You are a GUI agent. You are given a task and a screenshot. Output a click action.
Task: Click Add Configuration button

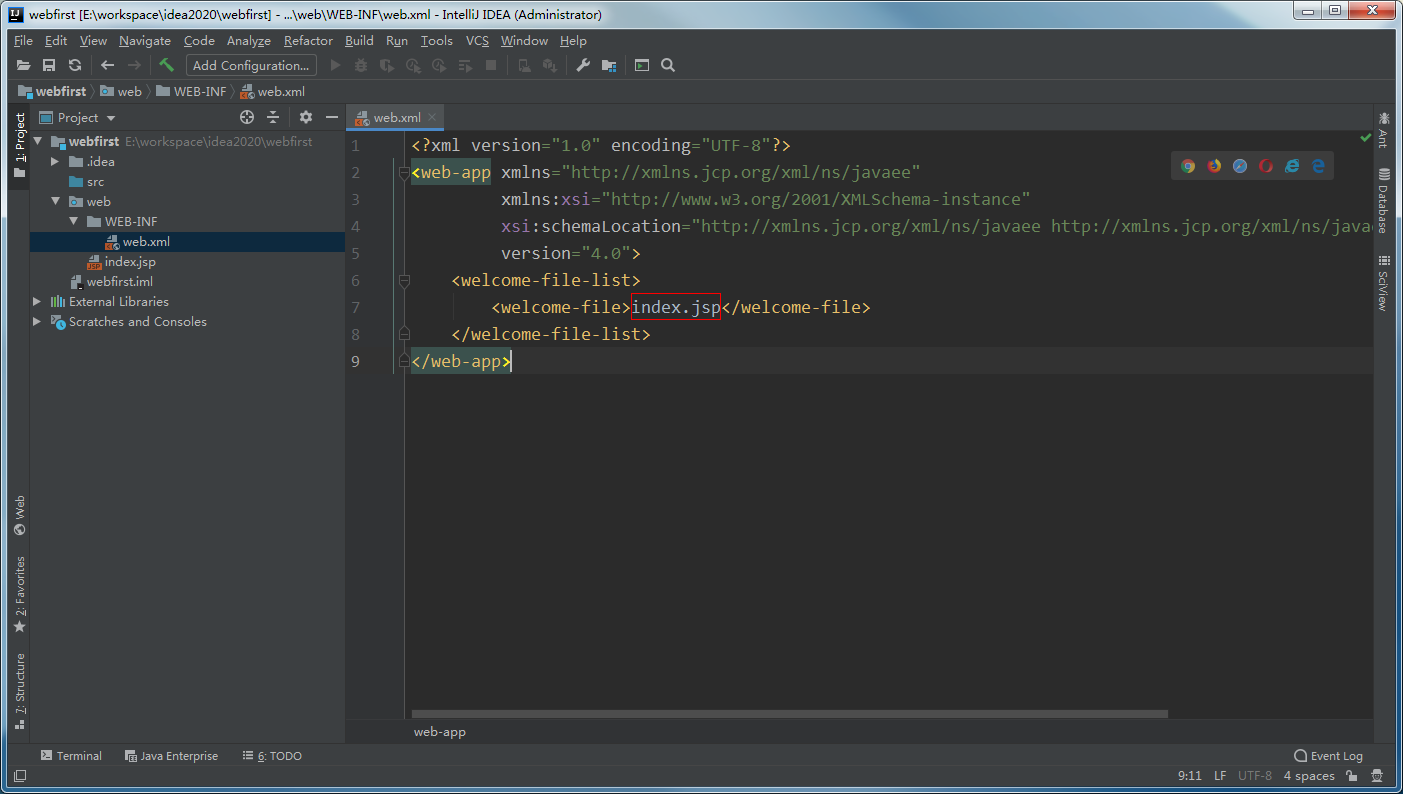point(251,65)
